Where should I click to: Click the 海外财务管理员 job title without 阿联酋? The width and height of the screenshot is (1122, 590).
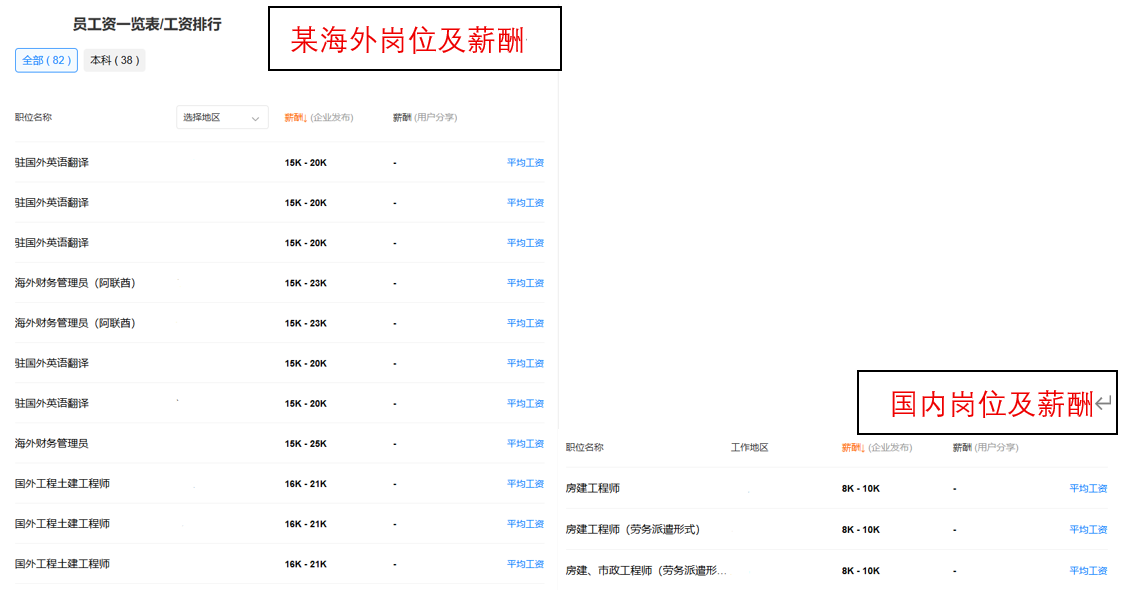point(52,444)
